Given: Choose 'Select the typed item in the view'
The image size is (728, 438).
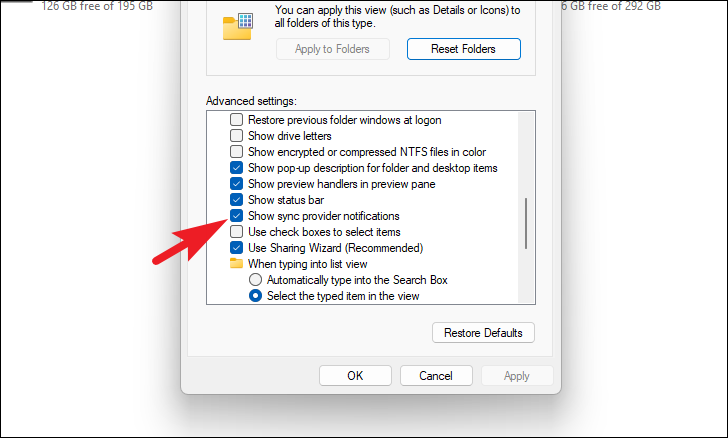Looking at the screenshot, I should click(x=255, y=295).
